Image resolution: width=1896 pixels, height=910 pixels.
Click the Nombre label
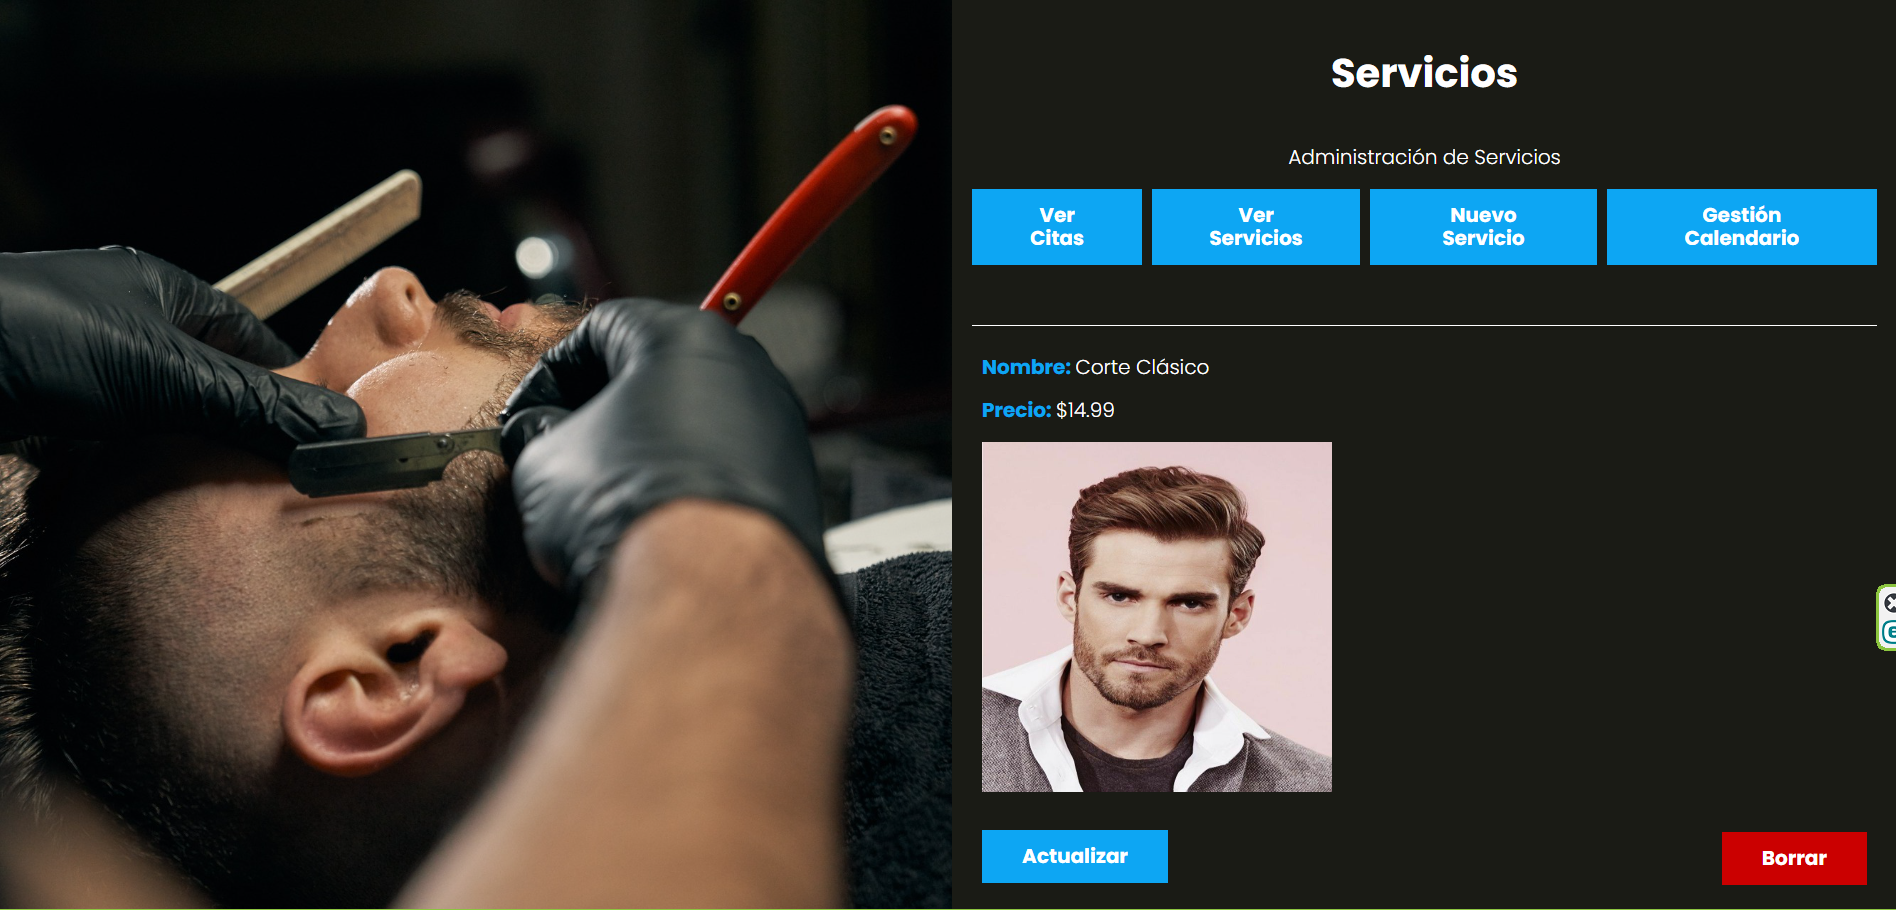pyautogui.click(x=1026, y=367)
